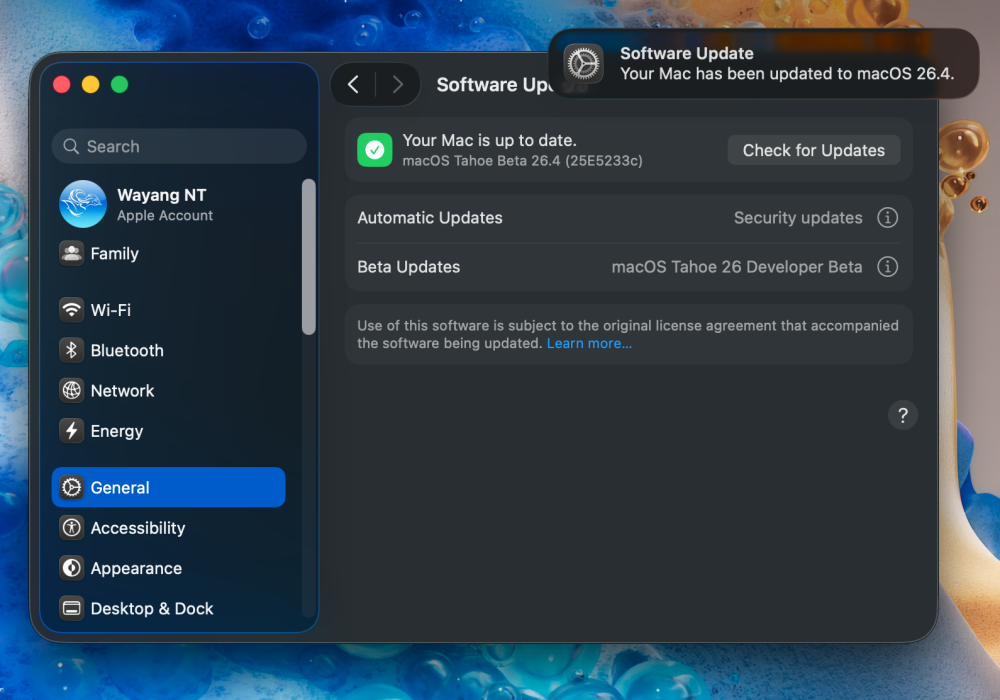The width and height of the screenshot is (1000, 700).
Task: Click 'Your Mac is up to date.' text
Action: coord(489,140)
